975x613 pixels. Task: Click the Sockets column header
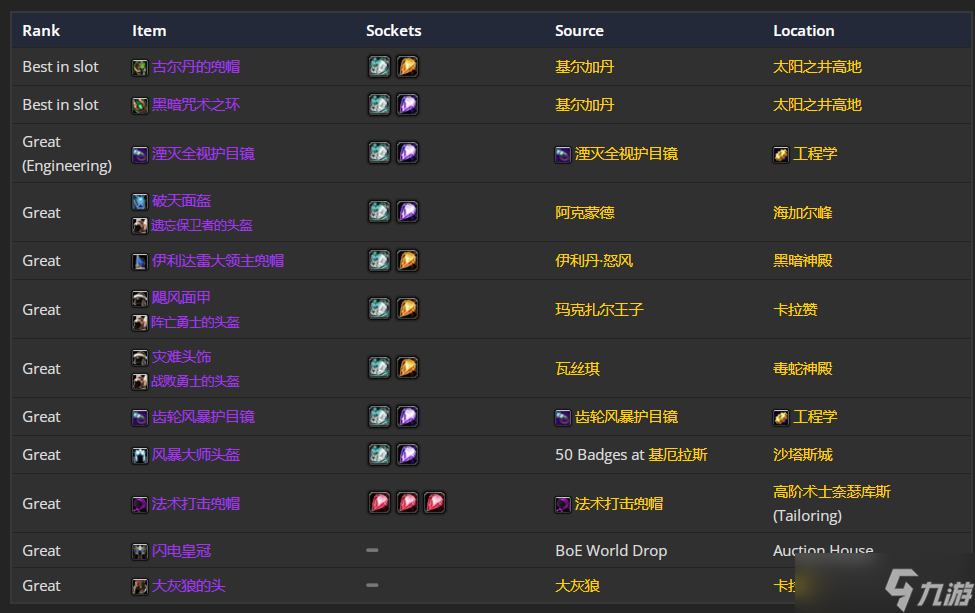394,30
